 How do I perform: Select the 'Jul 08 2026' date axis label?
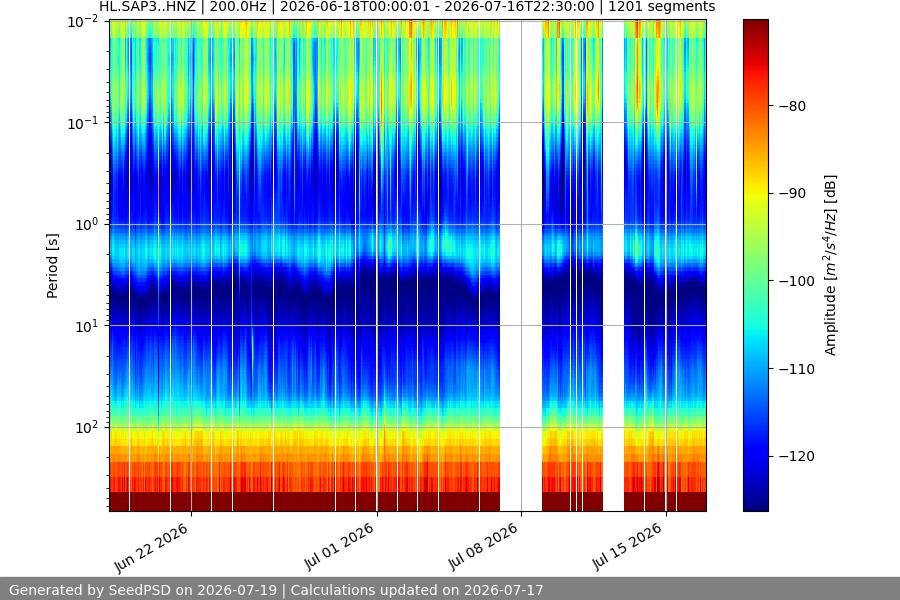483,547
